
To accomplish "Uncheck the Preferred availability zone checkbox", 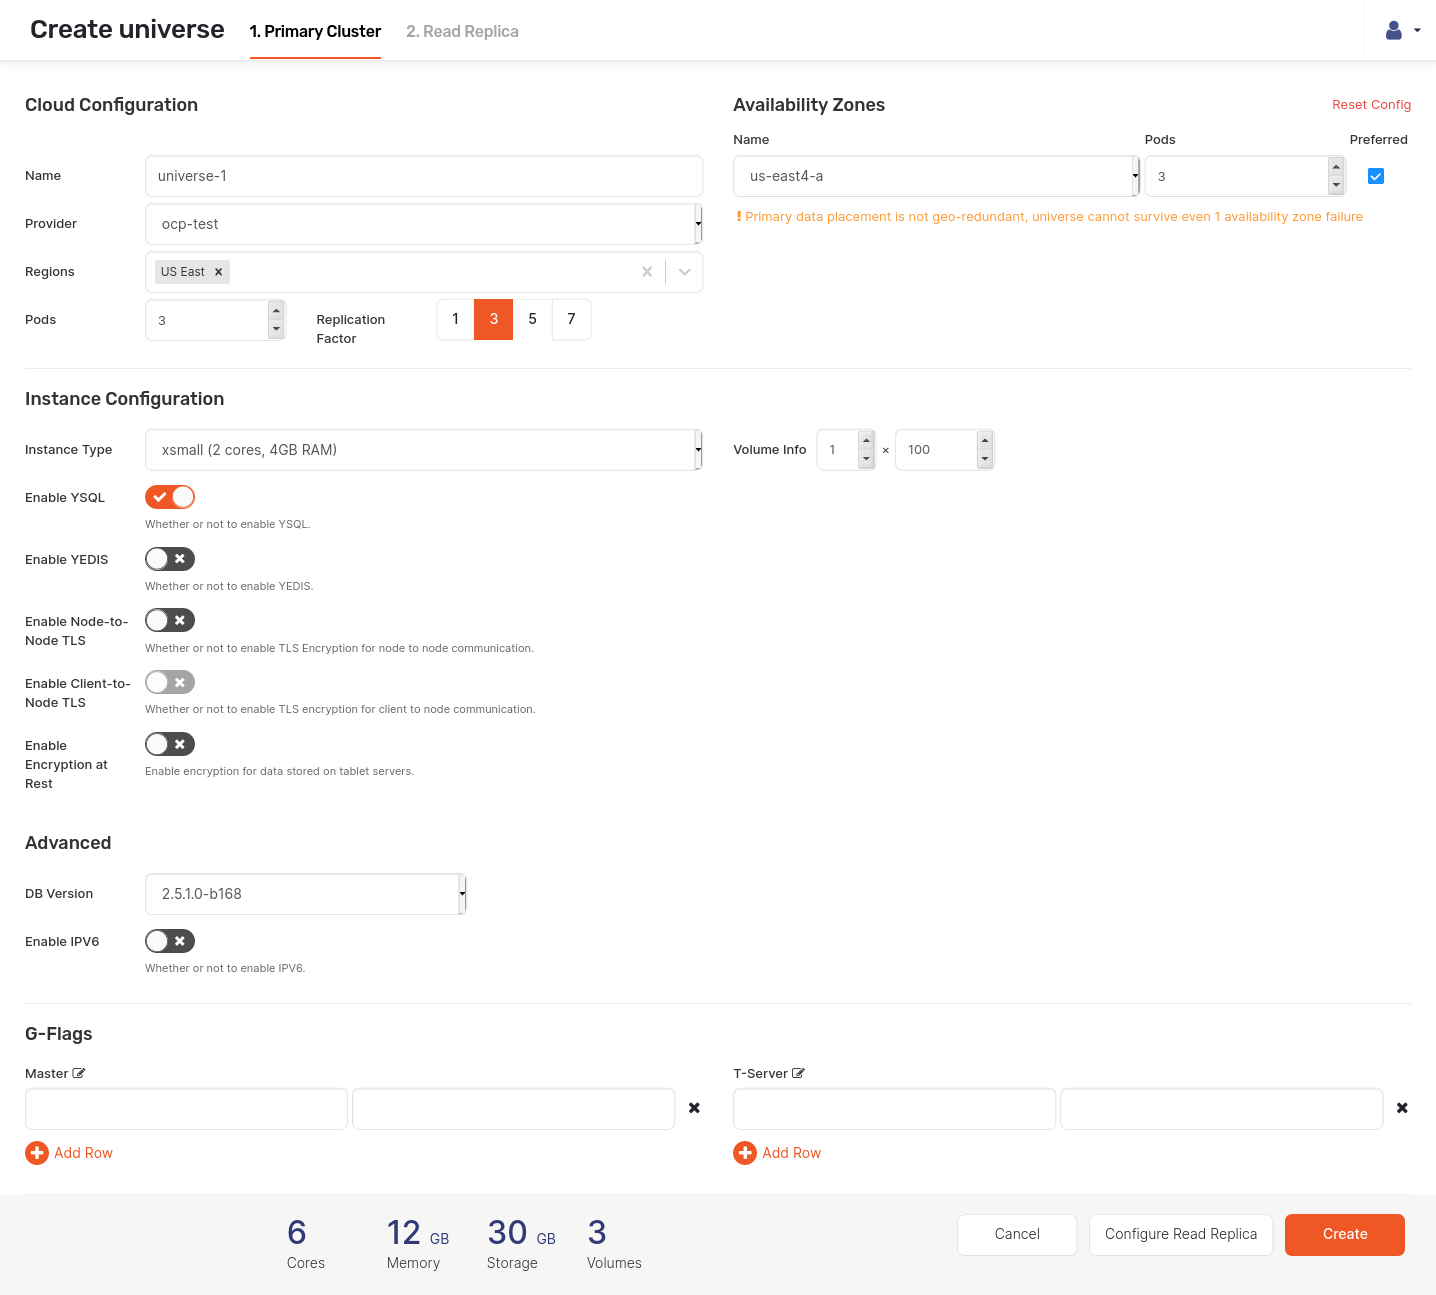I will coord(1376,176).
